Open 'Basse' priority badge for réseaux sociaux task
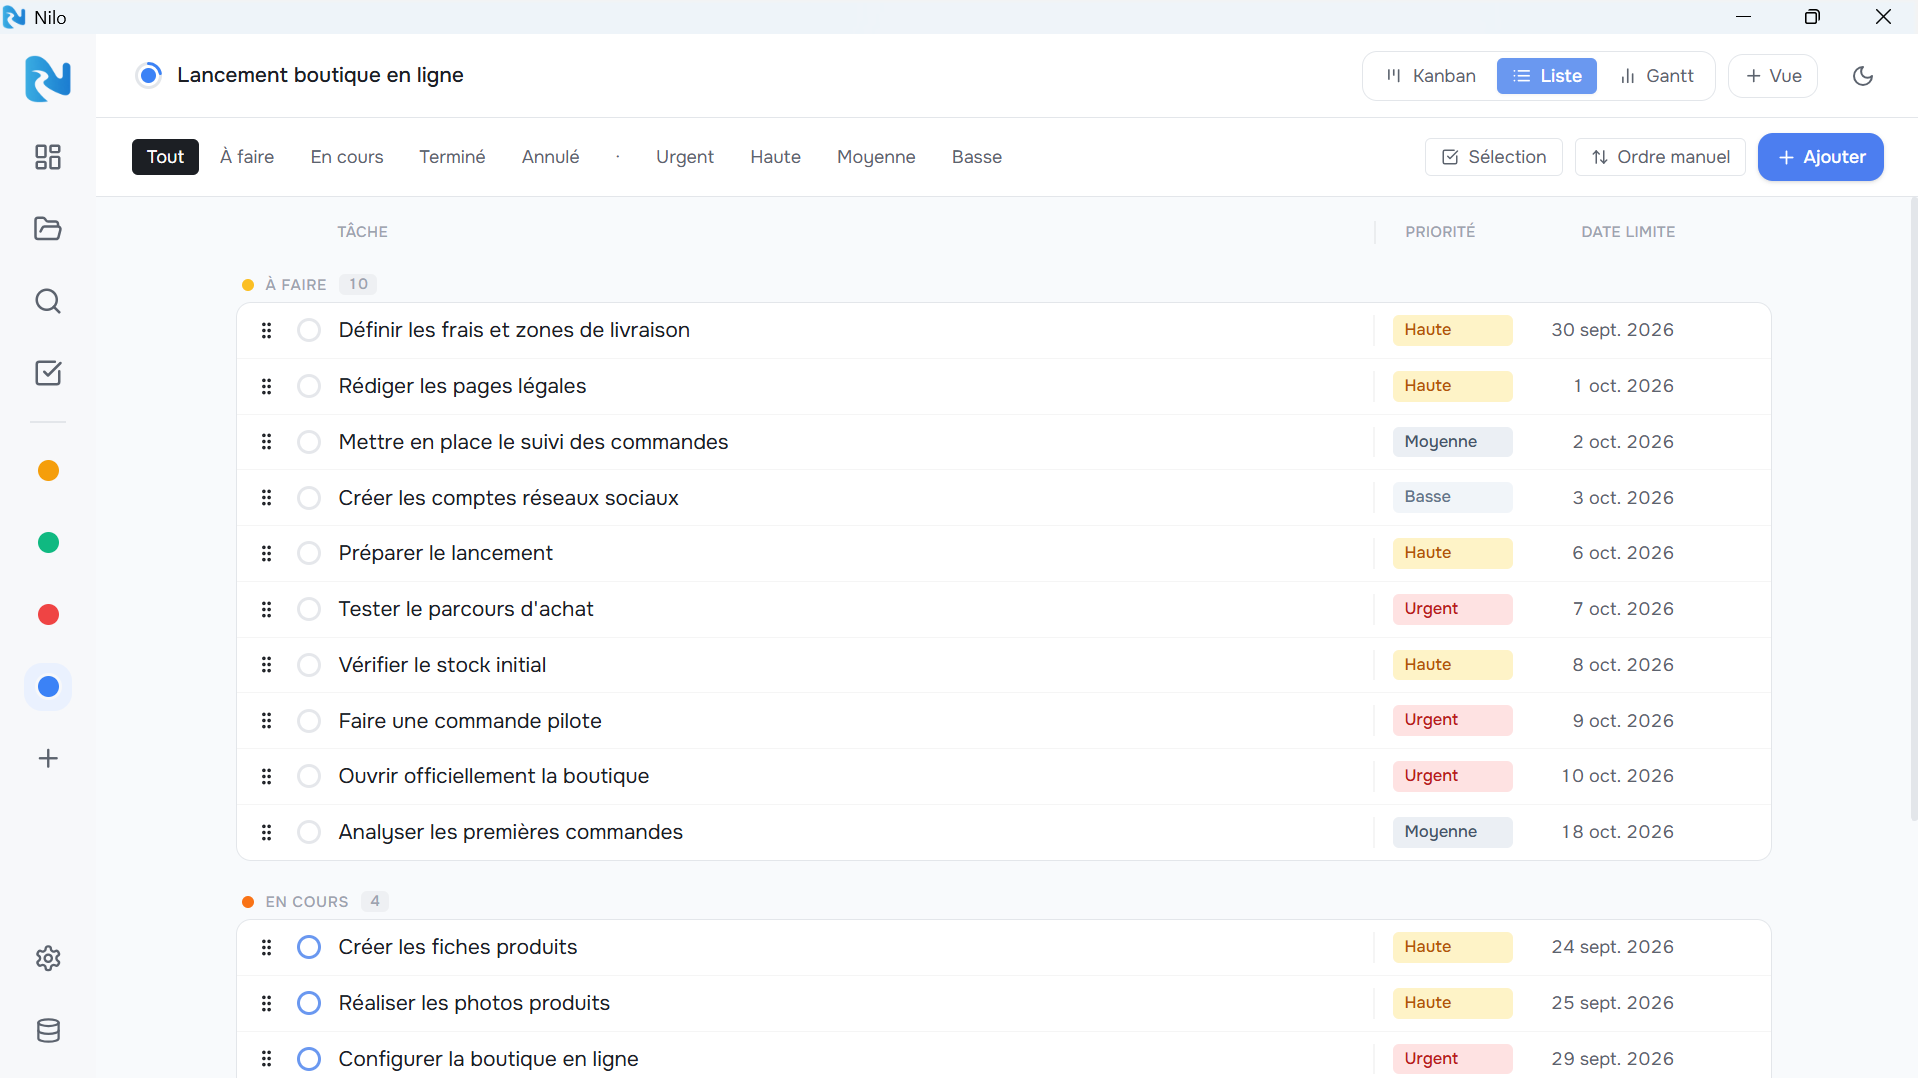The width and height of the screenshot is (1918, 1078). (x=1452, y=497)
